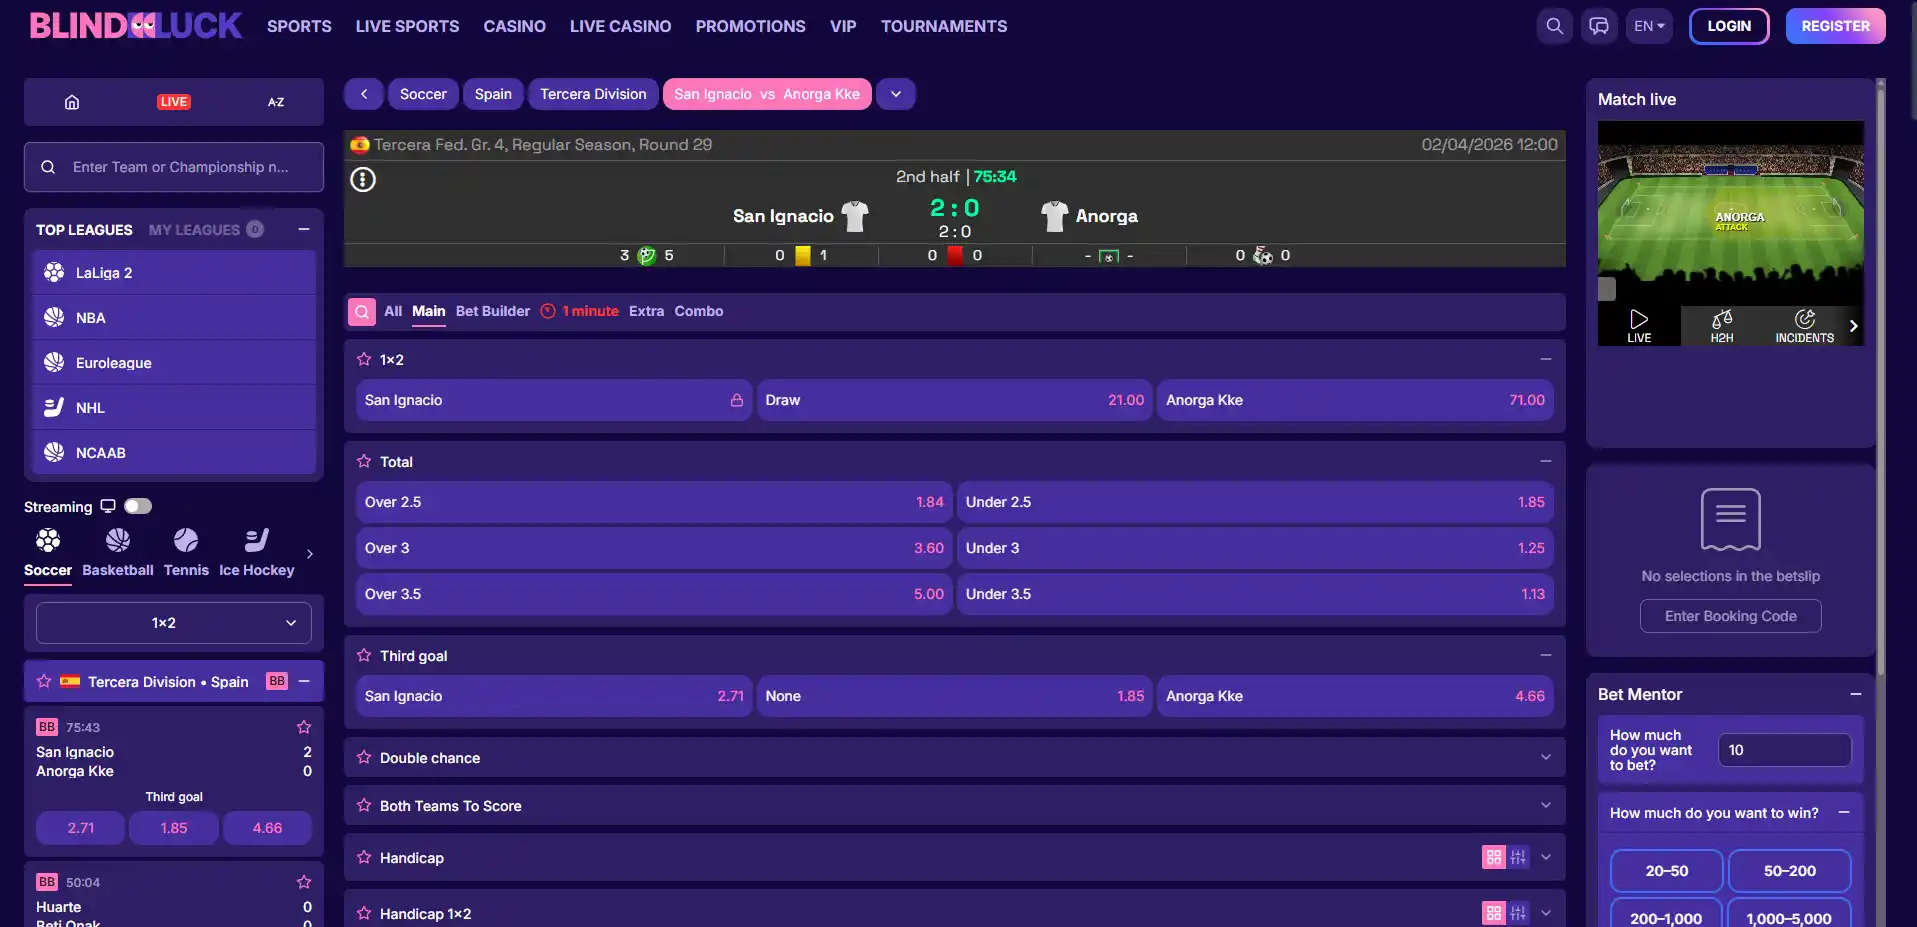Expand Both Teams To Score market
1917x927 pixels.
(1546, 805)
